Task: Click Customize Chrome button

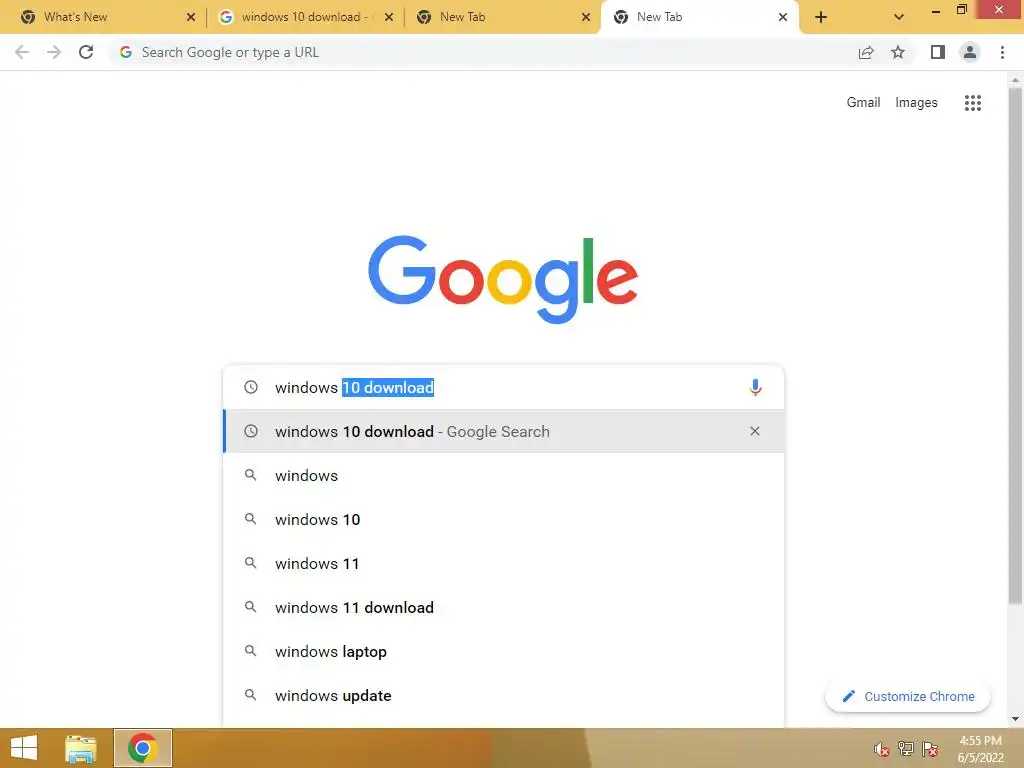Action: pos(908,696)
